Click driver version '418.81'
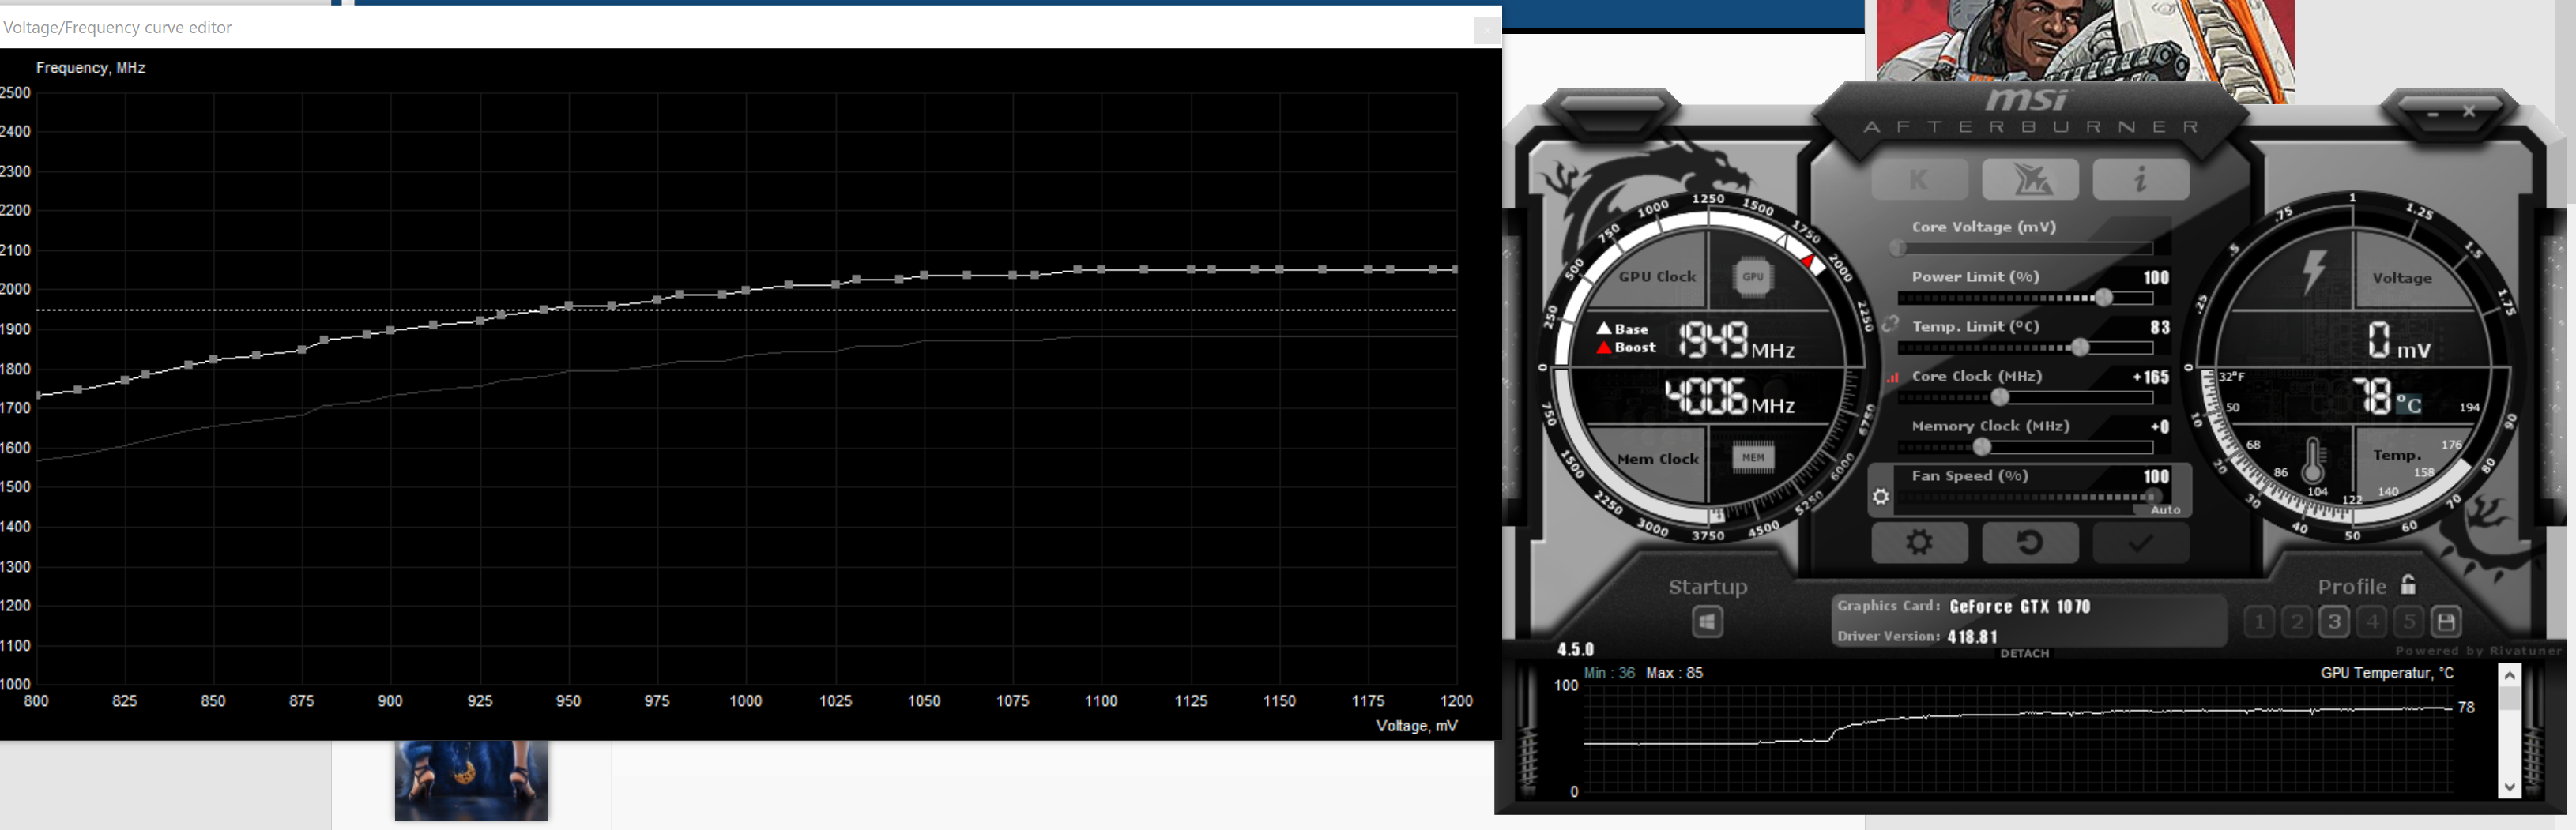 coord(1972,637)
